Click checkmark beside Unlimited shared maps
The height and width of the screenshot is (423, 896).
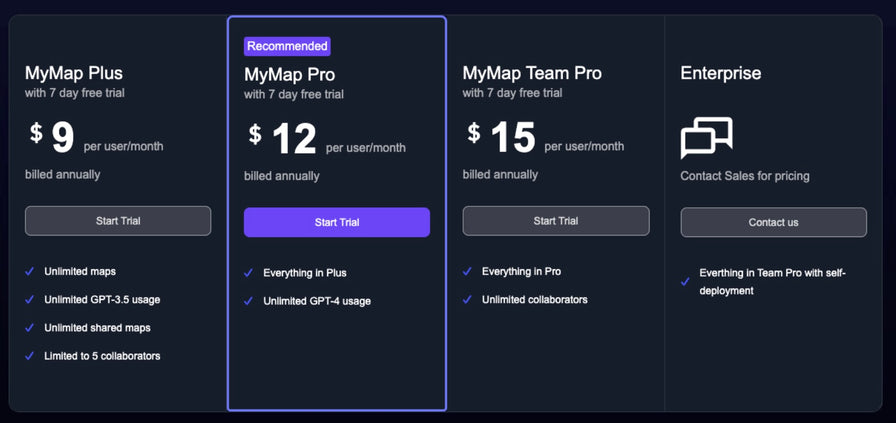click(x=30, y=328)
